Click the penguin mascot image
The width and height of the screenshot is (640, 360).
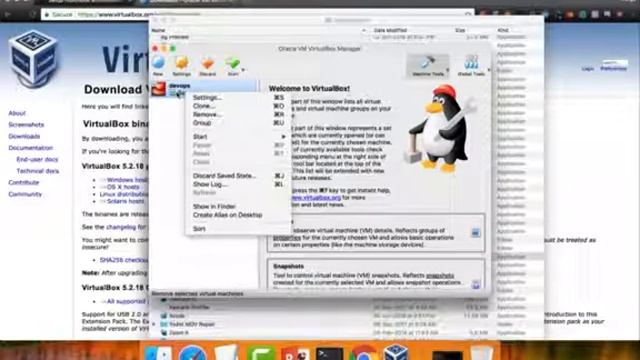click(439, 129)
